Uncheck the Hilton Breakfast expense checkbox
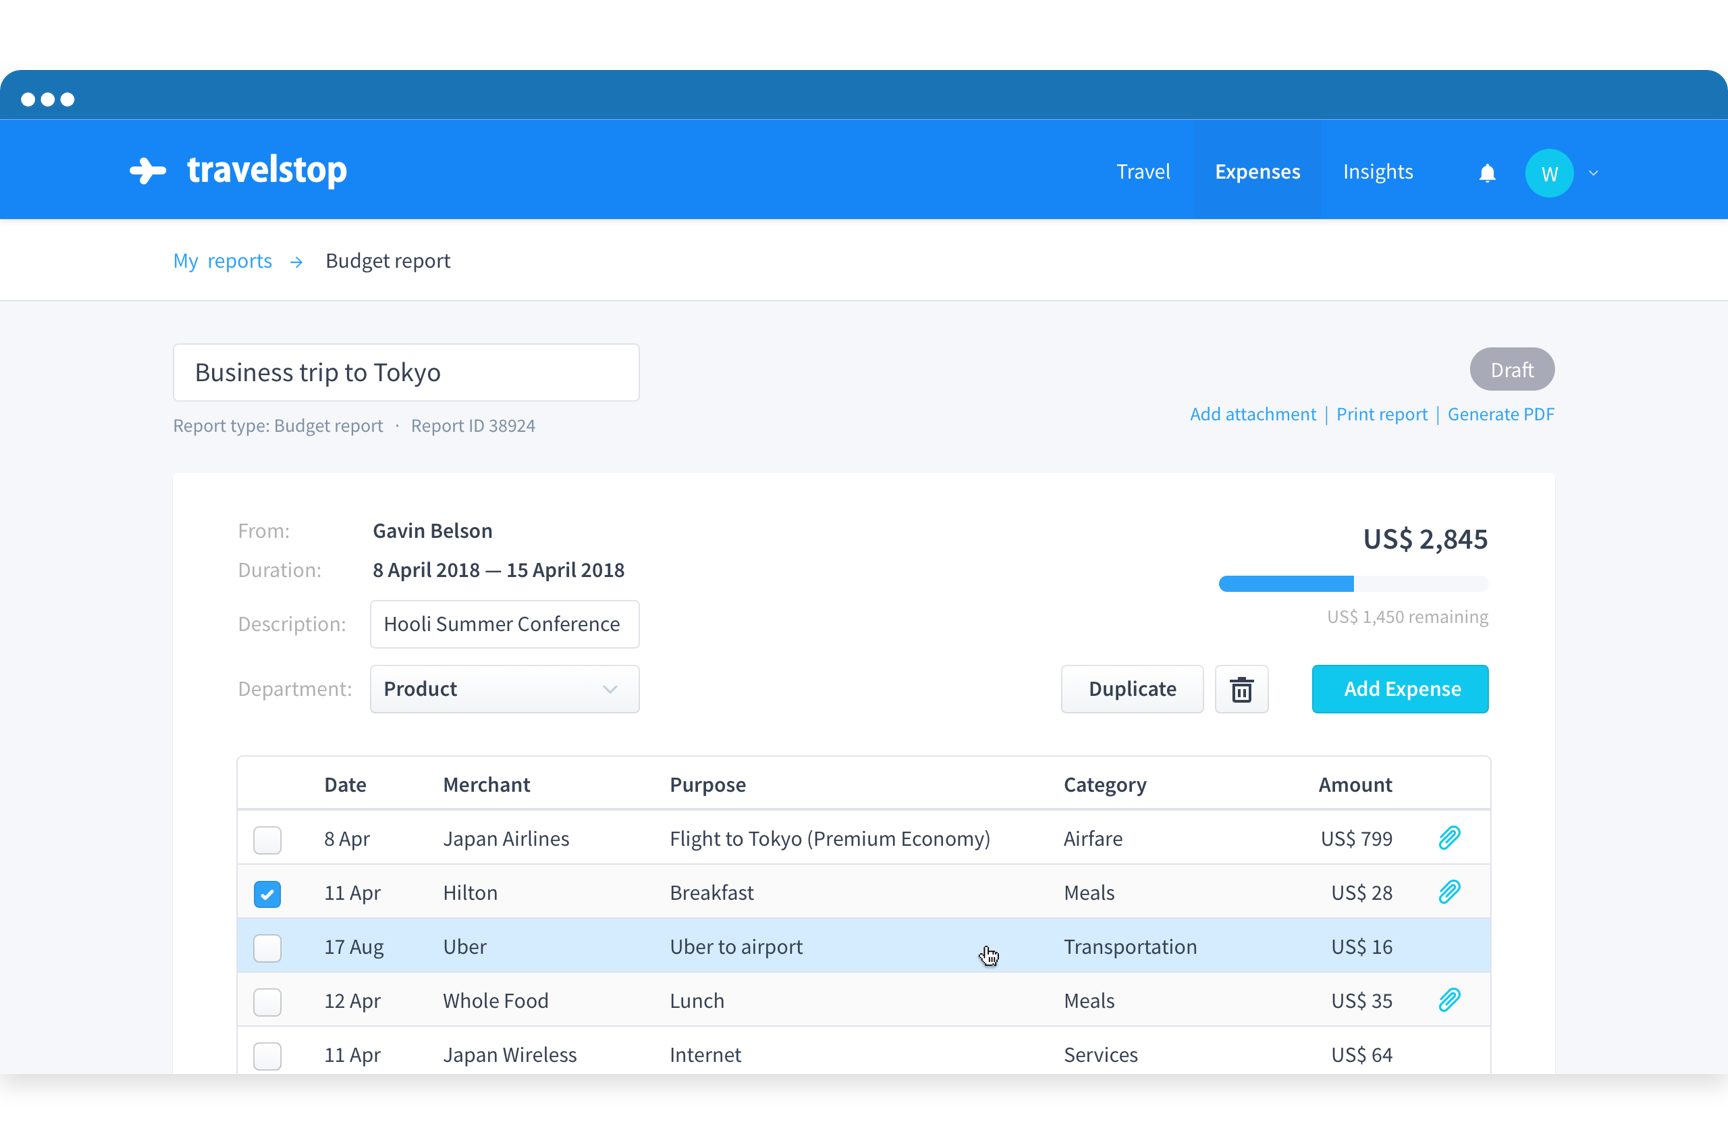The image size is (1728, 1144). coord(267,894)
